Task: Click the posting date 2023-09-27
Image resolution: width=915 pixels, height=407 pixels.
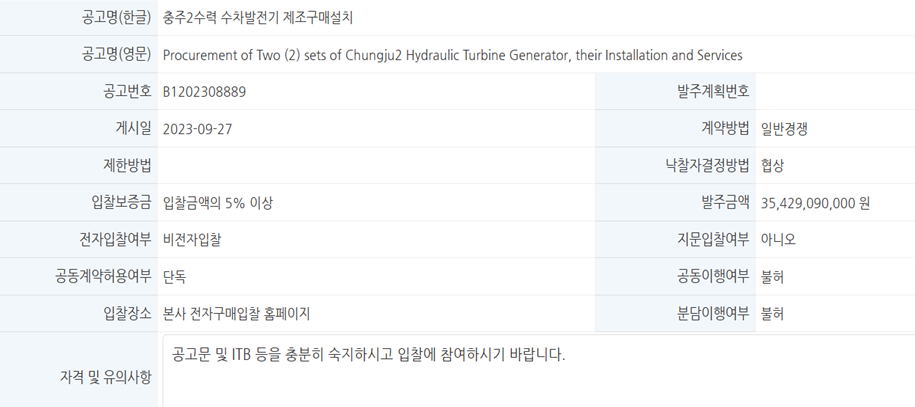Action: [203, 129]
